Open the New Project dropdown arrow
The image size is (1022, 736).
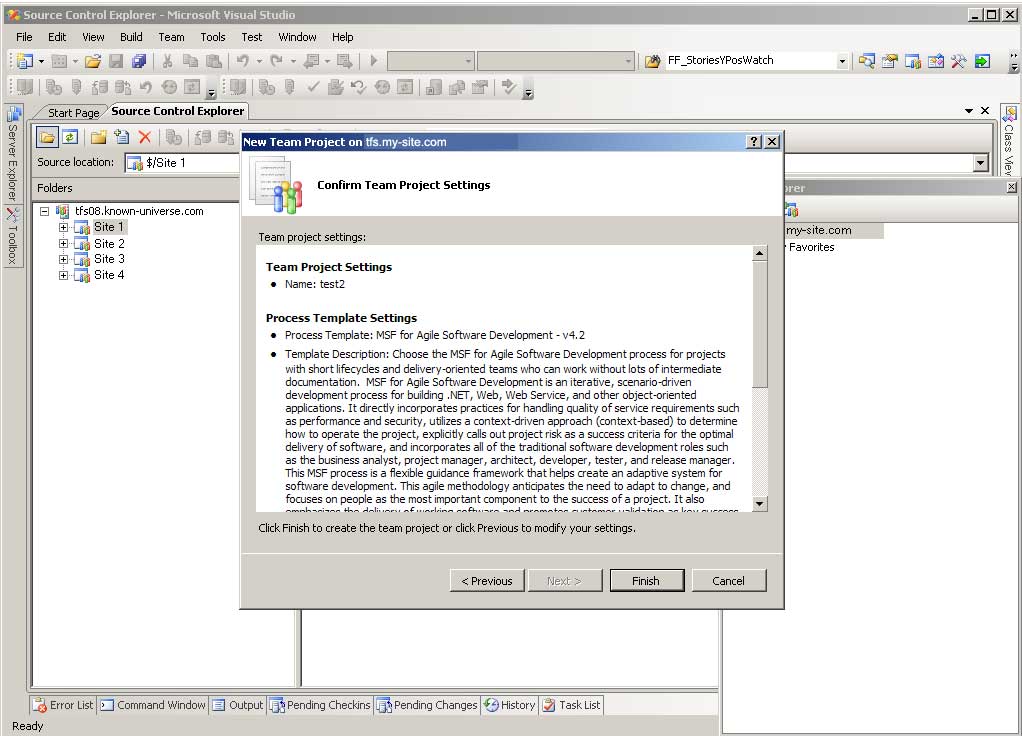(41, 61)
